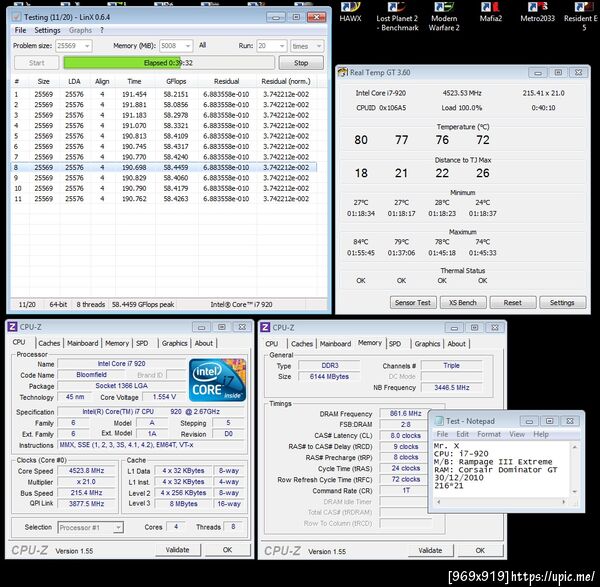Click the left CPU-Z window title icon
The width and height of the screenshot is (600, 587).
12,327
